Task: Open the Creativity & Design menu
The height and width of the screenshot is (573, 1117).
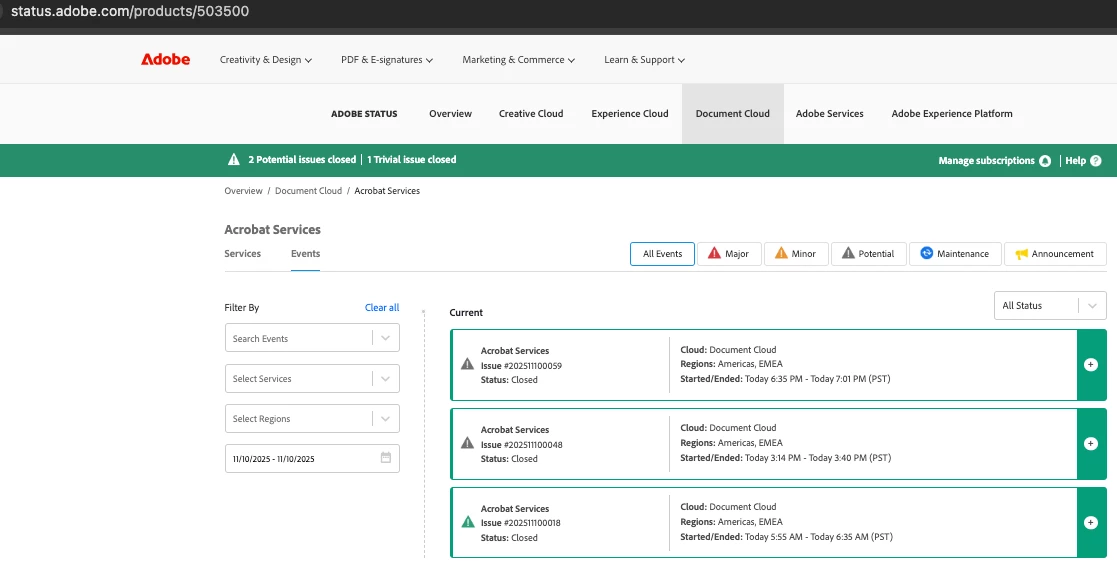Action: click(x=266, y=60)
